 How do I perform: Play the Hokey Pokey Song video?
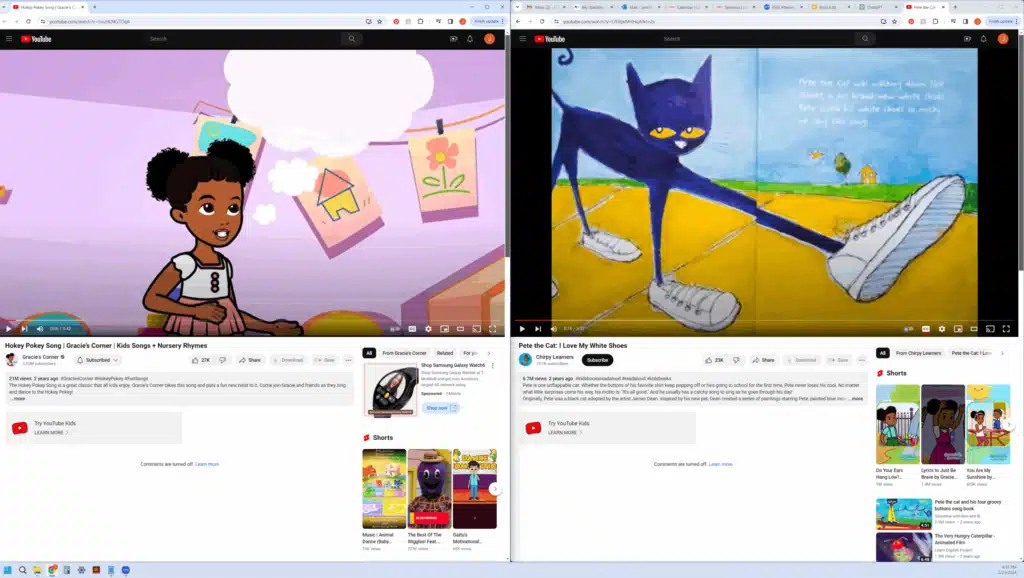coord(8,328)
